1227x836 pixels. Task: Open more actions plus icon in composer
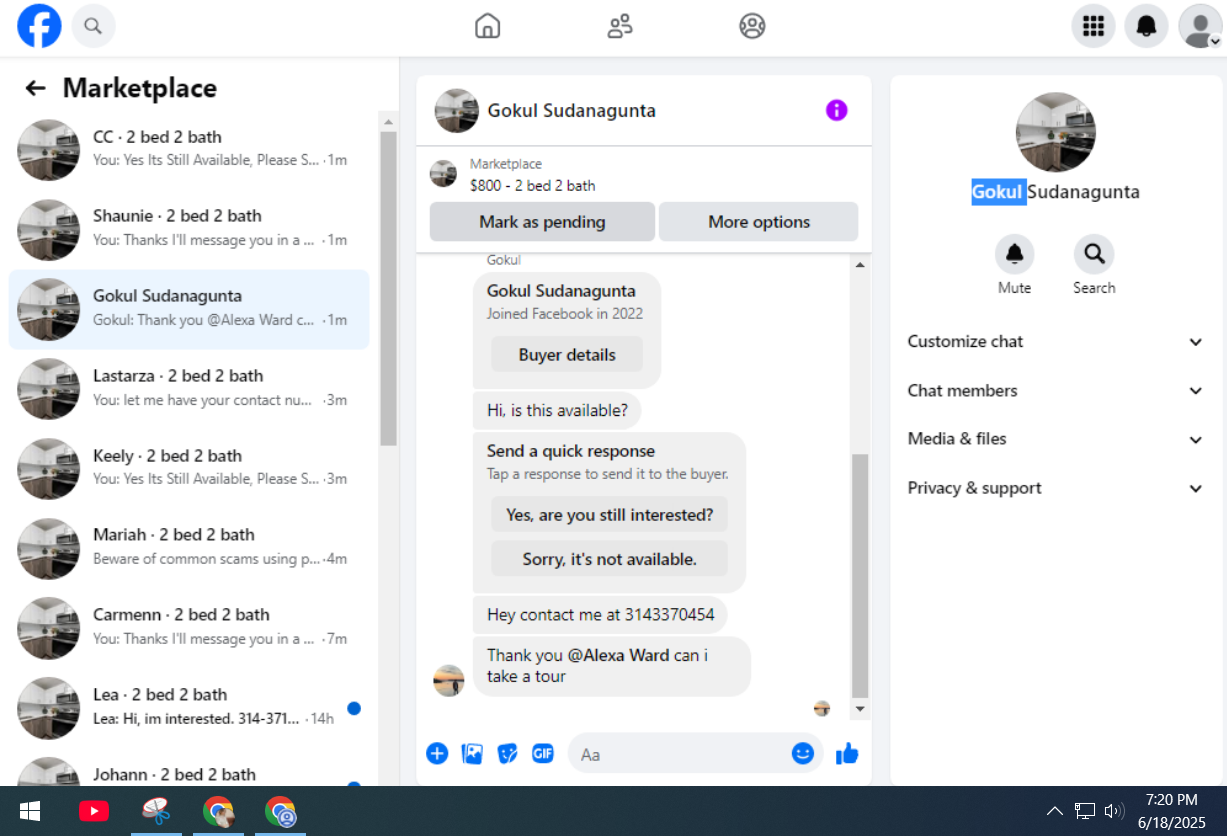point(437,753)
